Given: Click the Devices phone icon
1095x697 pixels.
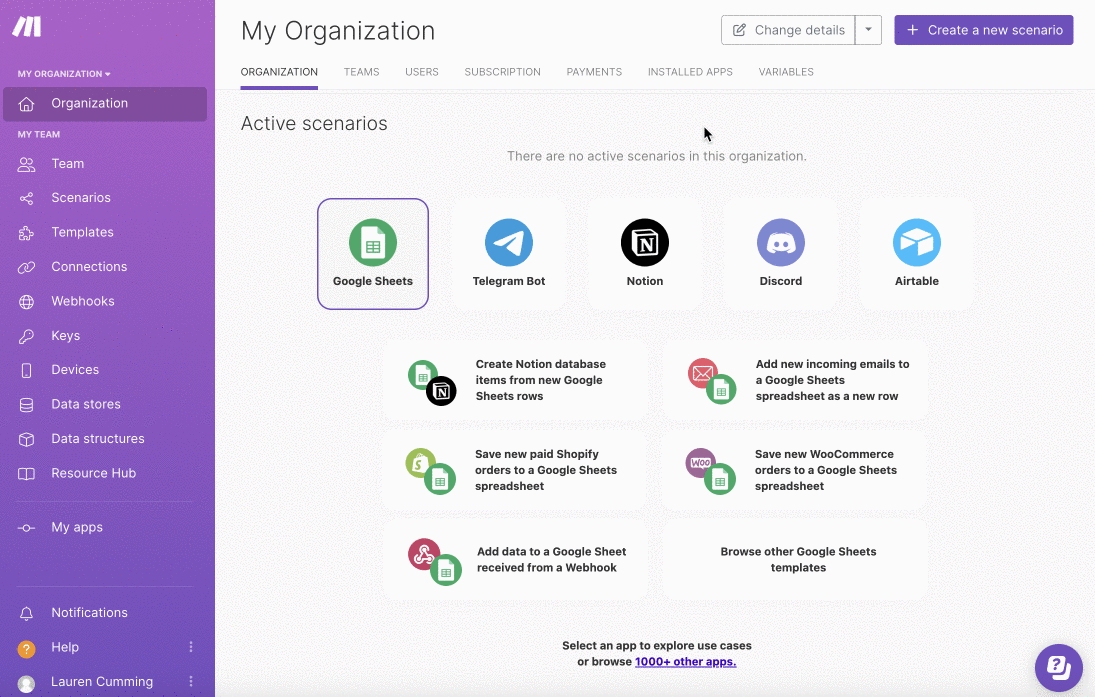Looking at the screenshot, I should 27,370.
